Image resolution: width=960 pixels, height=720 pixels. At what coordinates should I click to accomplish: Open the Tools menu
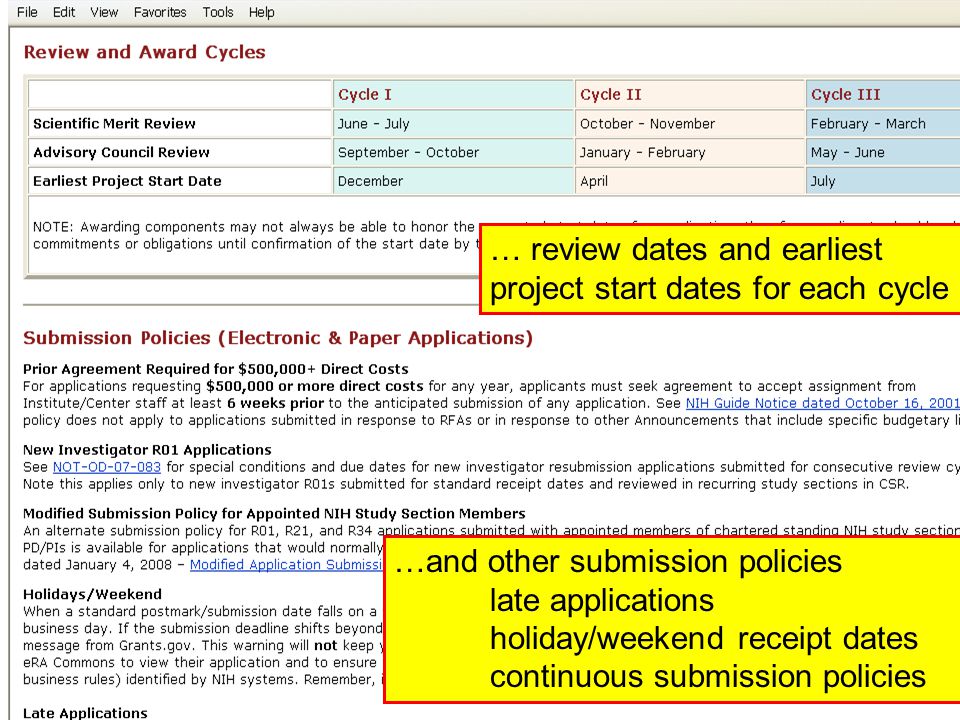coord(218,12)
